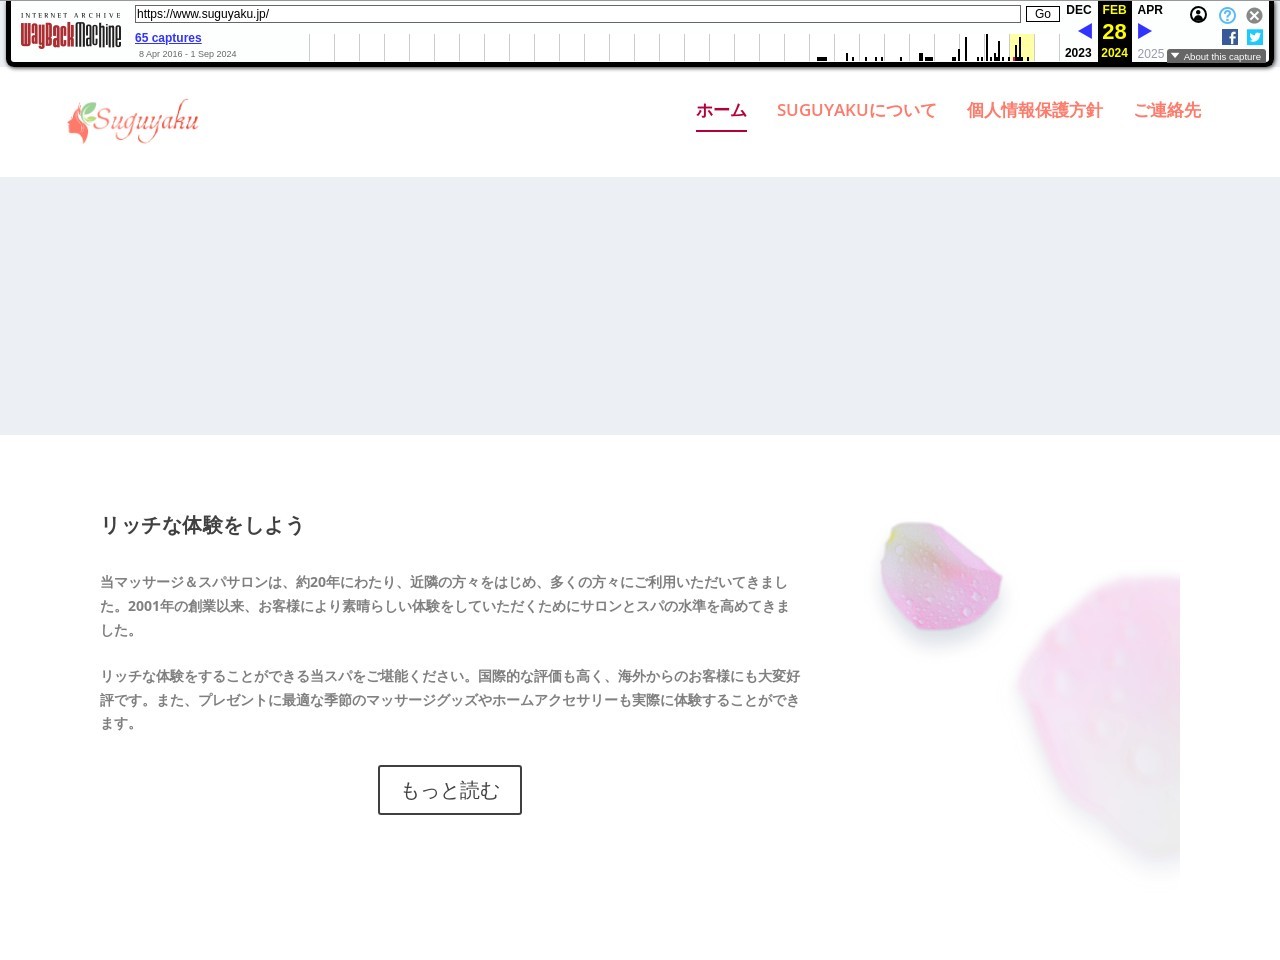Click the Wayback URL input field
This screenshot has width=1280, height=960.
tap(578, 14)
